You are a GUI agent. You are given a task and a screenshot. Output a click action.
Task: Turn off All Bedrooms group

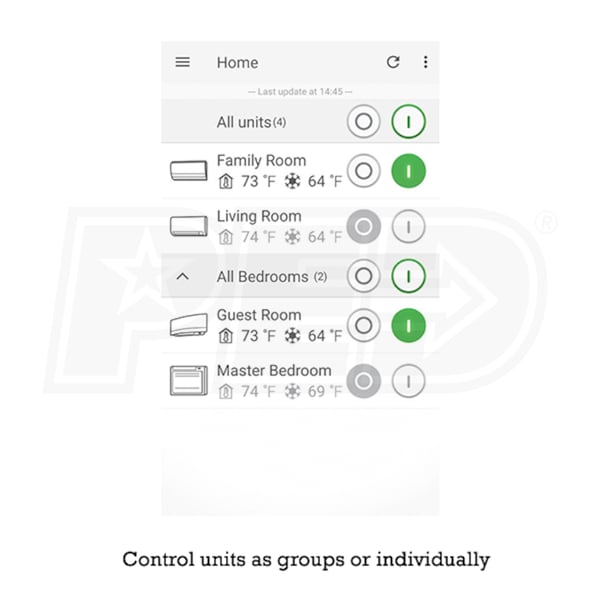click(x=364, y=275)
